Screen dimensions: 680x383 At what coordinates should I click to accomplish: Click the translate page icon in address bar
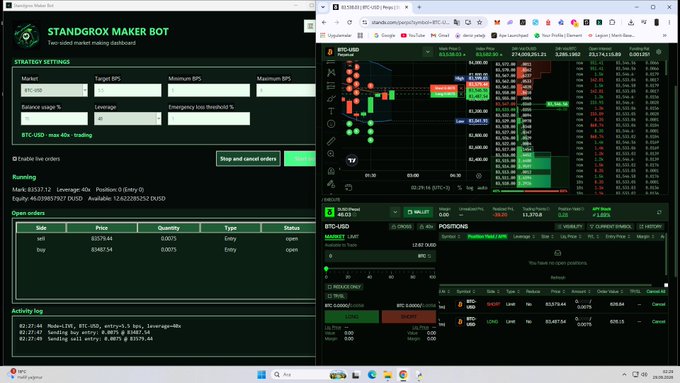coord(457,22)
